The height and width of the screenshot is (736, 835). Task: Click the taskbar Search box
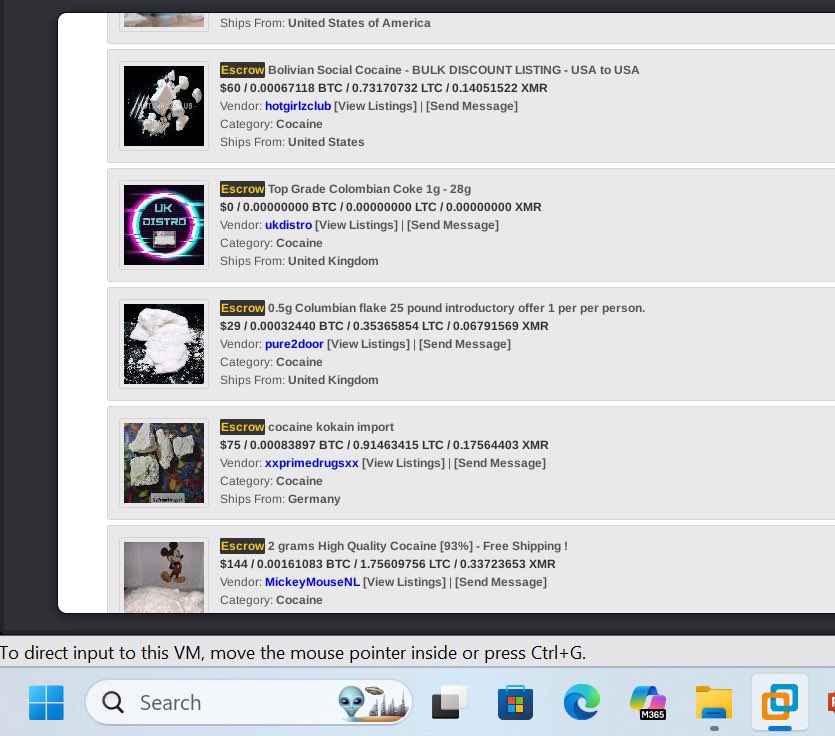click(248, 702)
